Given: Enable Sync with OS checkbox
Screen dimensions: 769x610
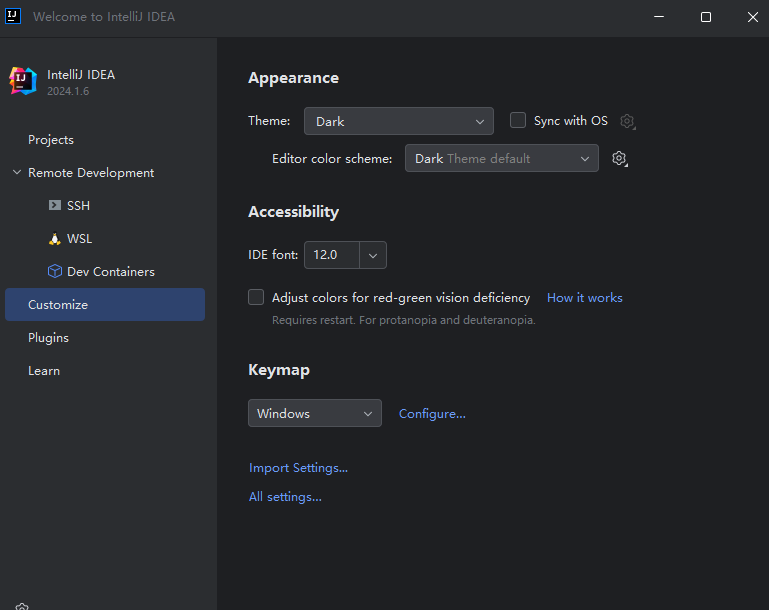Looking at the screenshot, I should click(518, 120).
